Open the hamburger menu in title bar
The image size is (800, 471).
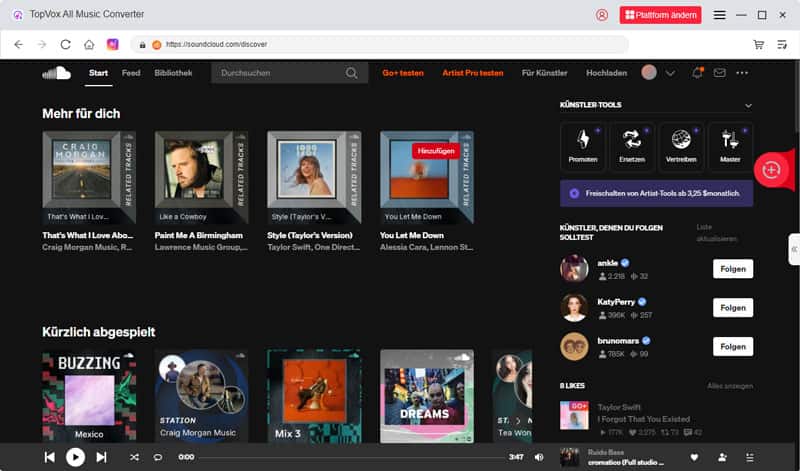pyautogui.click(x=719, y=15)
